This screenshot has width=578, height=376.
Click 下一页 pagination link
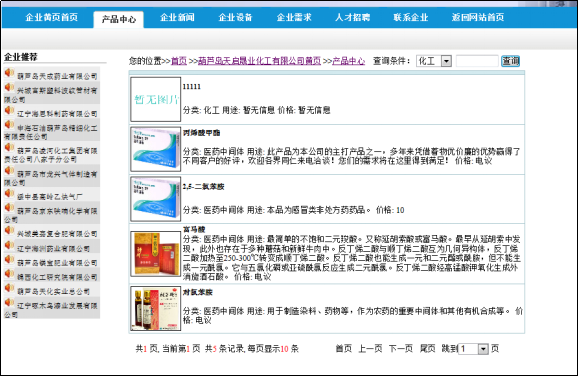pos(401,348)
